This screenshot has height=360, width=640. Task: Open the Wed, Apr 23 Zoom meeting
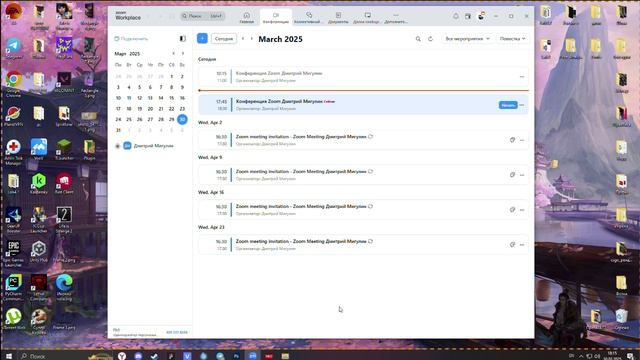363,244
